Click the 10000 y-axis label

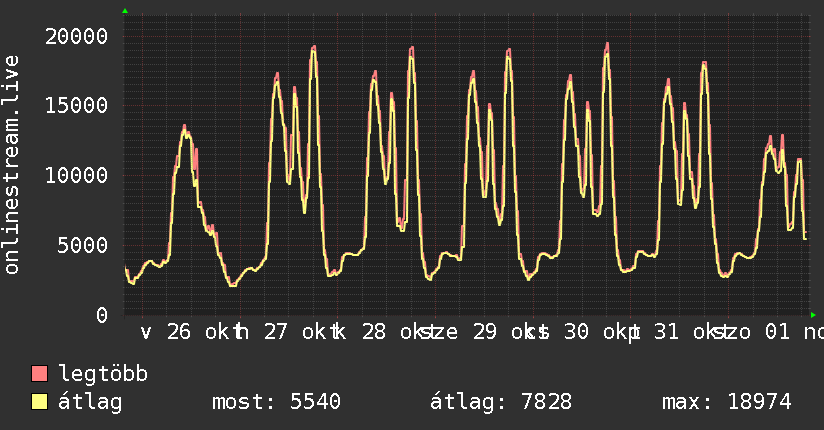(77, 175)
